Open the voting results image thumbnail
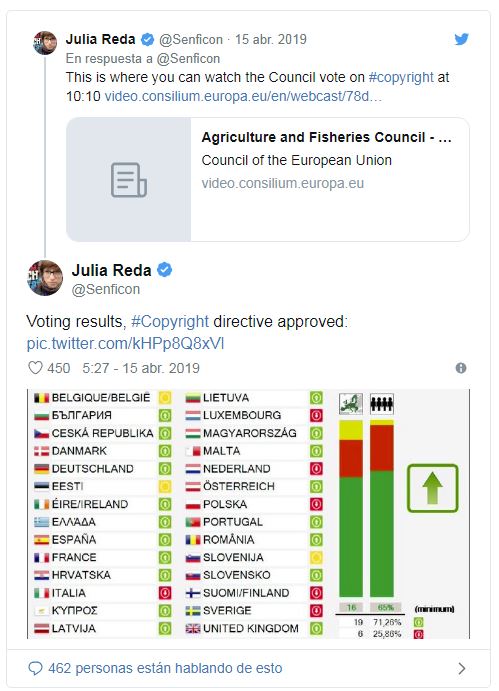Image resolution: width=499 pixels, height=691 pixels. (248, 514)
